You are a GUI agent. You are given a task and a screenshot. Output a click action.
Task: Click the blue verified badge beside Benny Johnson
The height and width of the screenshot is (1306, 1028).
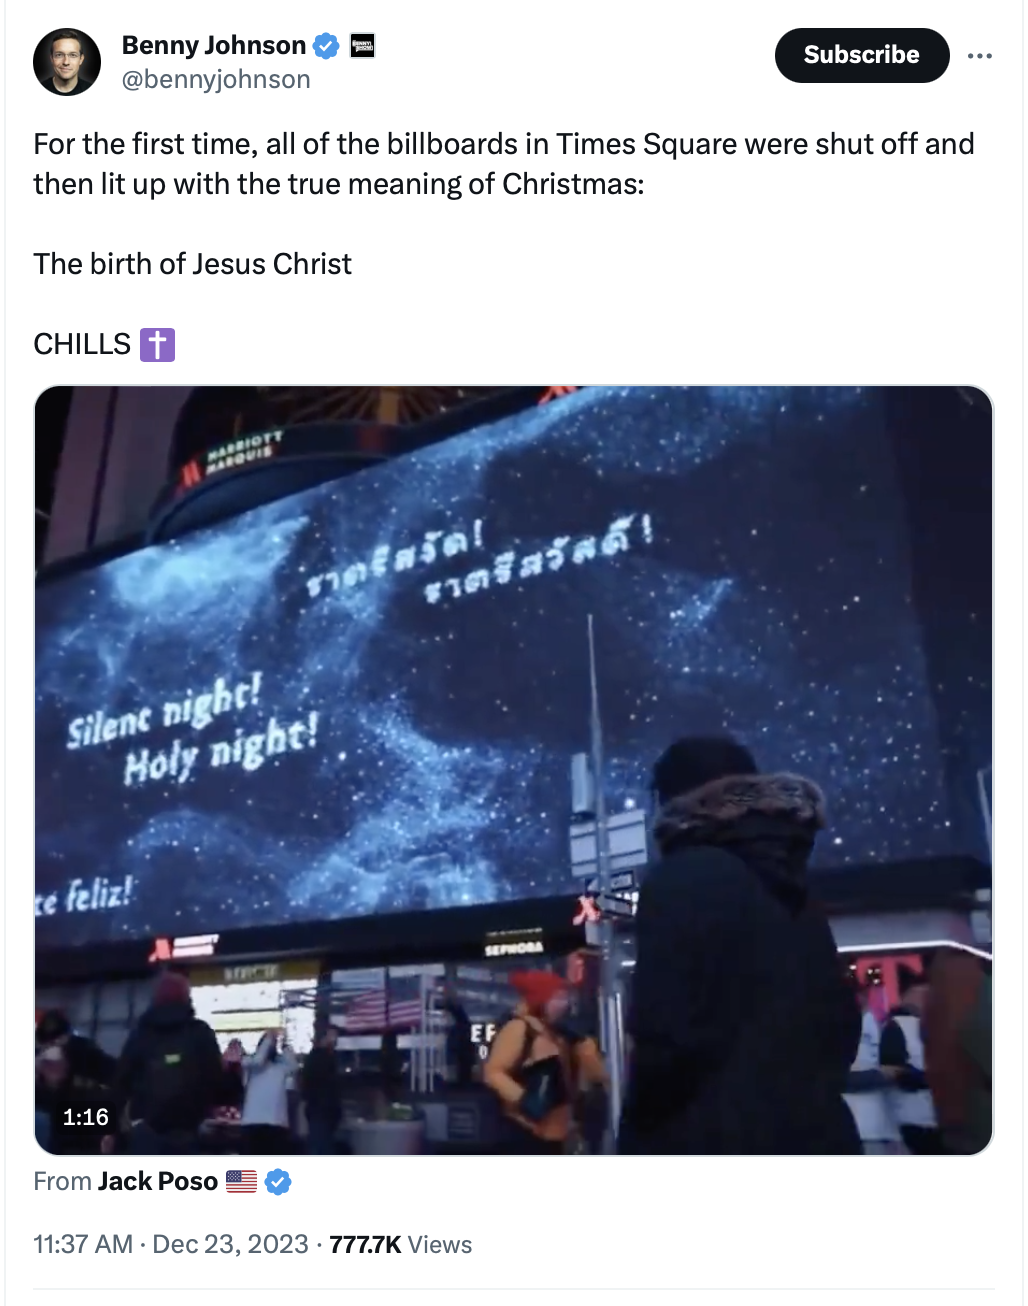(x=326, y=46)
